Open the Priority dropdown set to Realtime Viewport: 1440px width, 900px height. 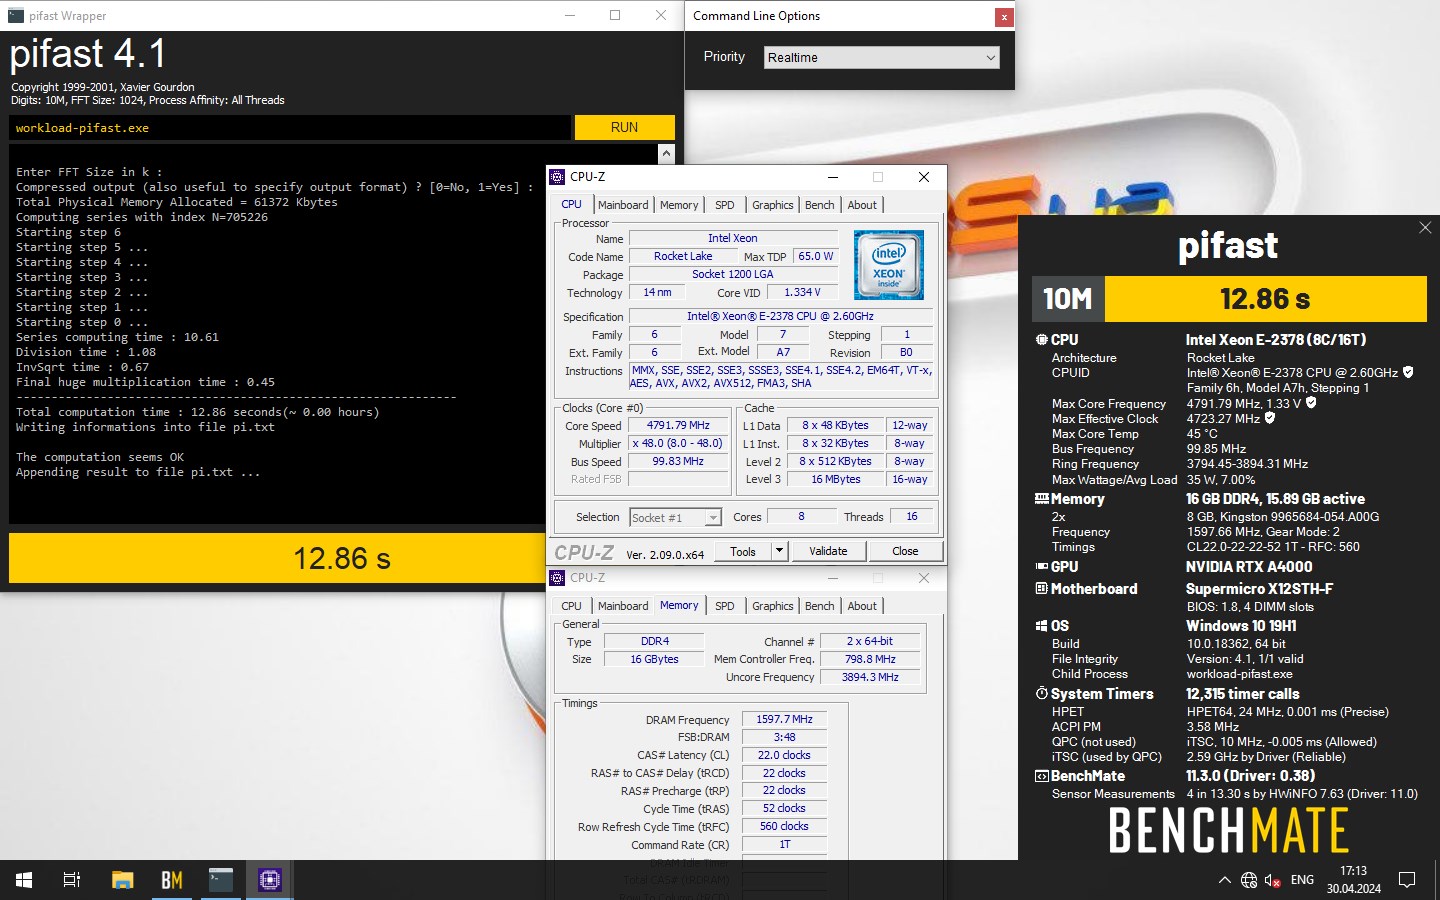pyautogui.click(x=882, y=57)
